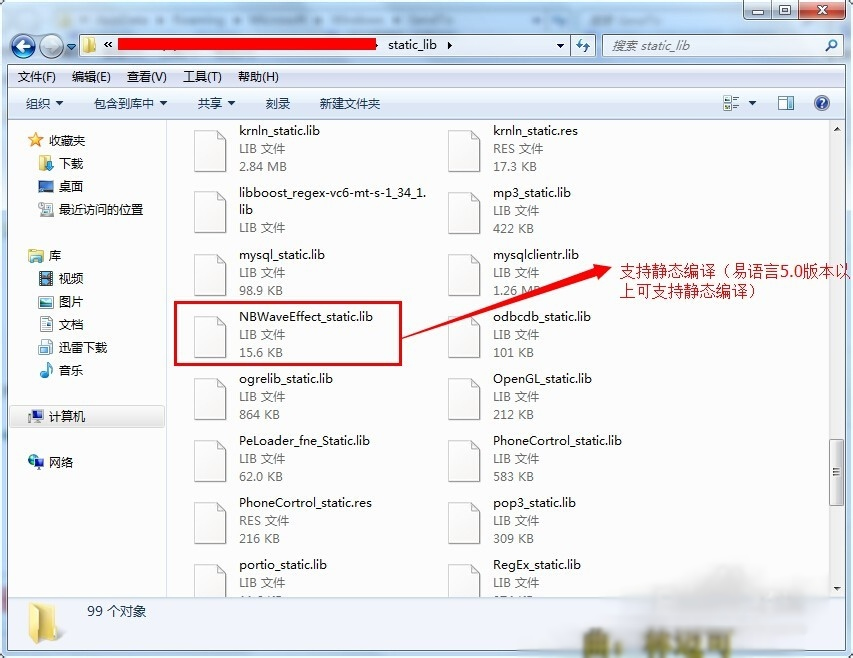This screenshot has height=658, width=853.
Task: Open the 文档 library
Action: click(61, 325)
